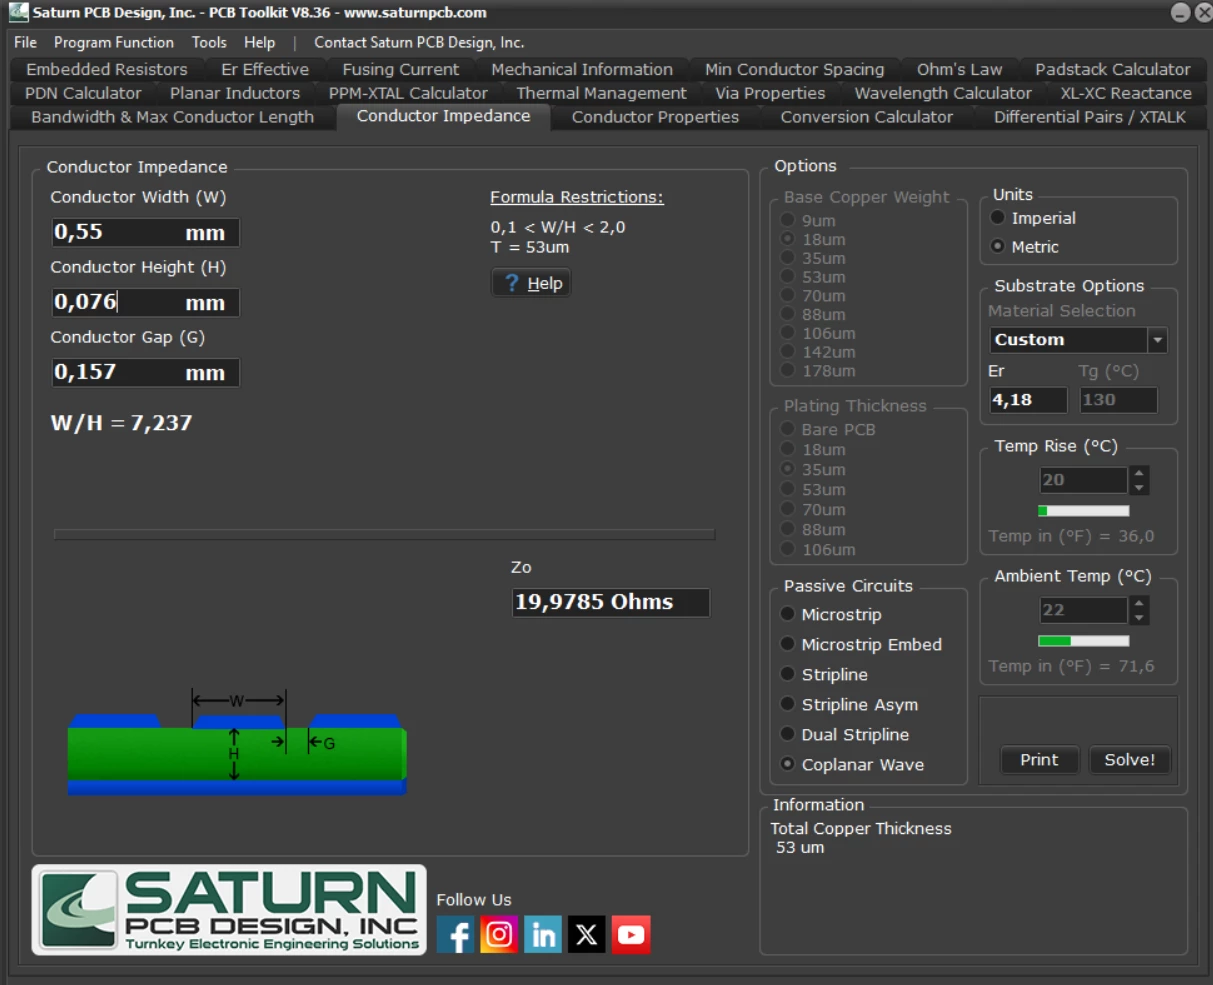Switch to the Thermal Management tab
1213x985 pixels.
(602, 93)
